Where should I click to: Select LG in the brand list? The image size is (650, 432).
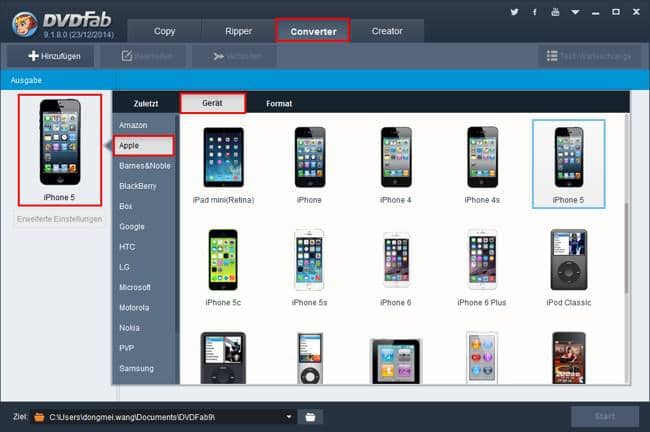144,267
